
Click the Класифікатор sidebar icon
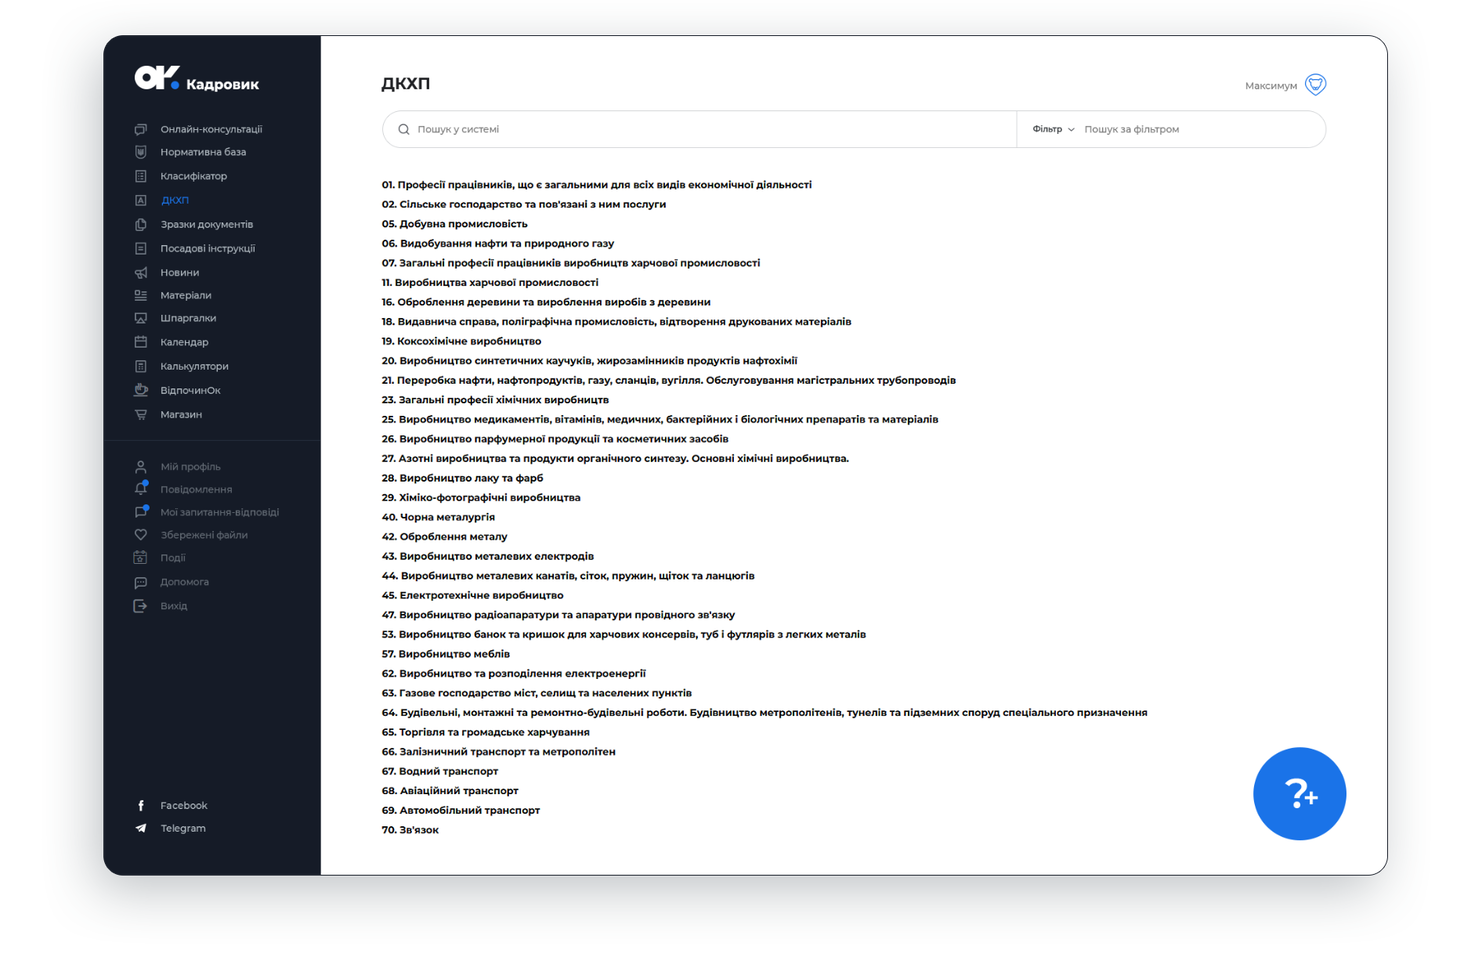141,176
